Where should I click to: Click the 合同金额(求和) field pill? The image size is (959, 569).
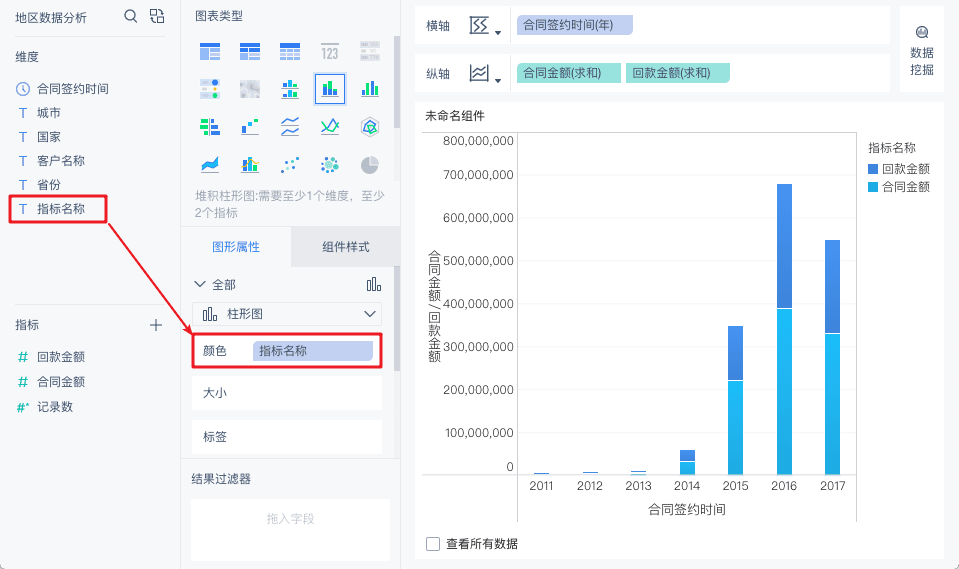point(569,73)
